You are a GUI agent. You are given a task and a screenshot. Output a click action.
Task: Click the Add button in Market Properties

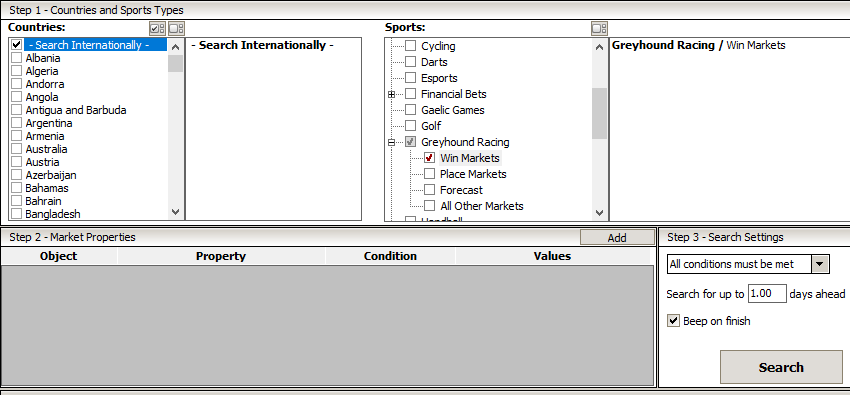tap(617, 237)
